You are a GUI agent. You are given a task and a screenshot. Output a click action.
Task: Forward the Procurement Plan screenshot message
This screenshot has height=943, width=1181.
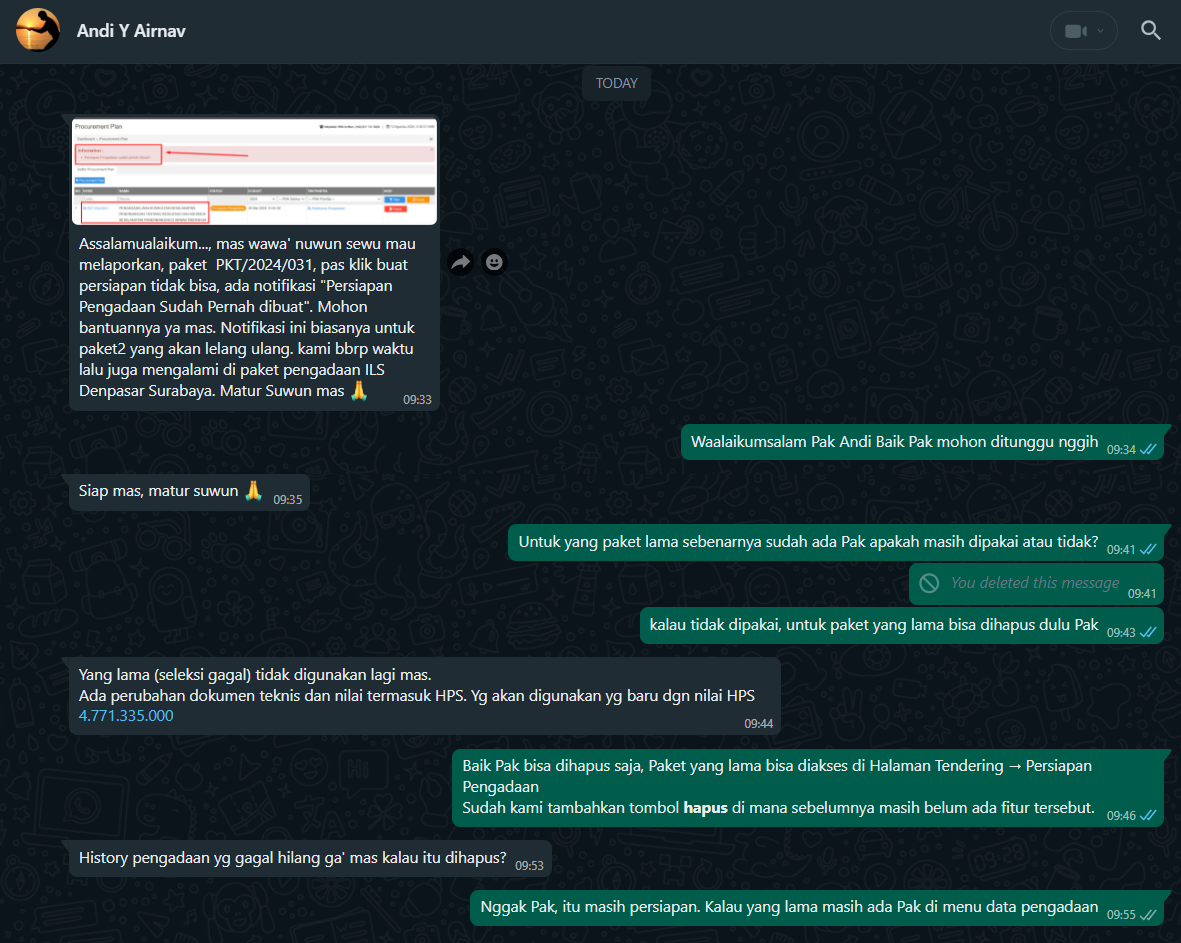coord(460,262)
